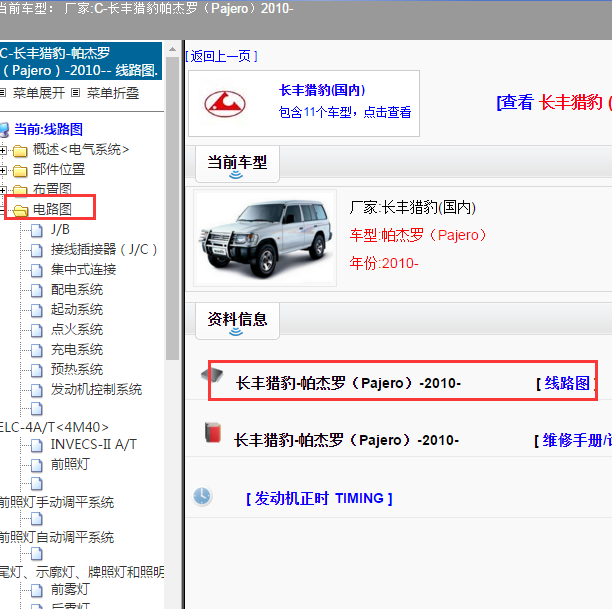
Task: Click the Pajero SUV vehicle thumbnail
Action: point(265,238)
